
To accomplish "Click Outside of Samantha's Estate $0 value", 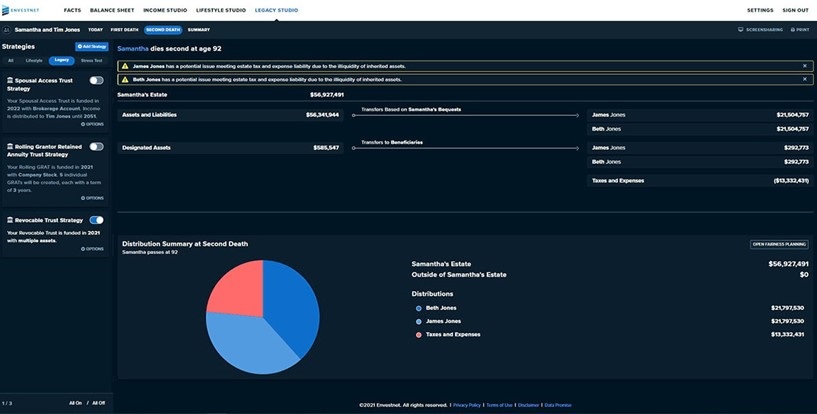I will pos(804,275).
